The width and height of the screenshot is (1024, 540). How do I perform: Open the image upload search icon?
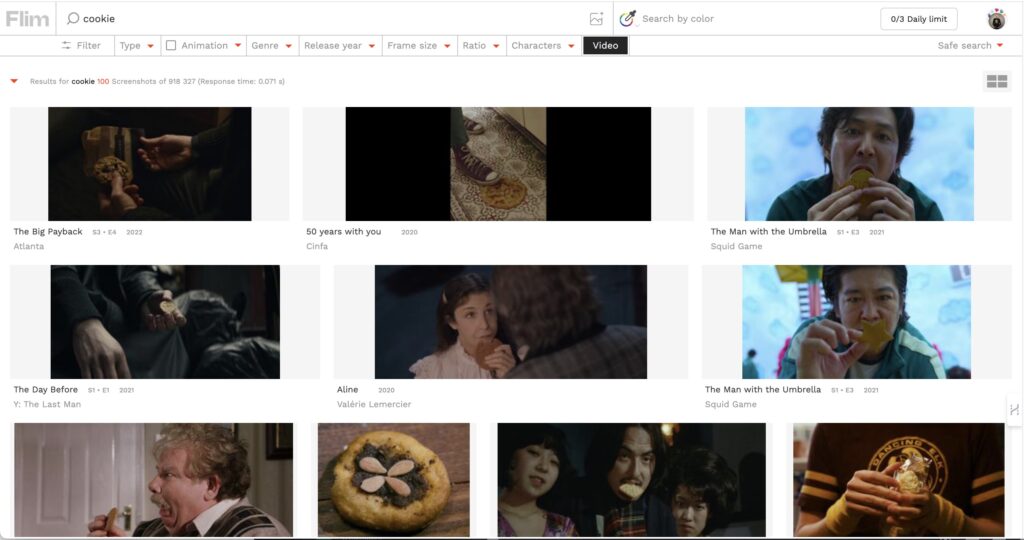click(596, 19)
